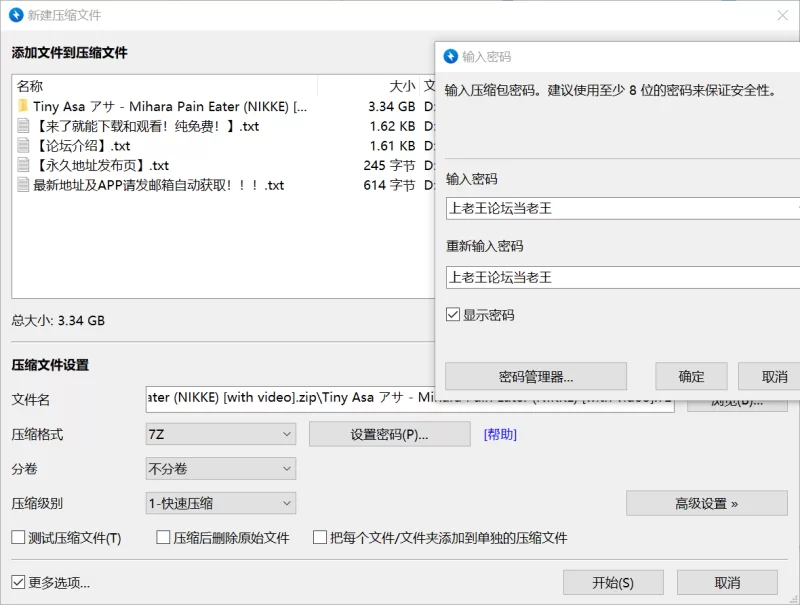Open the 压缩格式 7Z dropdown
This screenshot has width=800, height=605.
(220, 434)
